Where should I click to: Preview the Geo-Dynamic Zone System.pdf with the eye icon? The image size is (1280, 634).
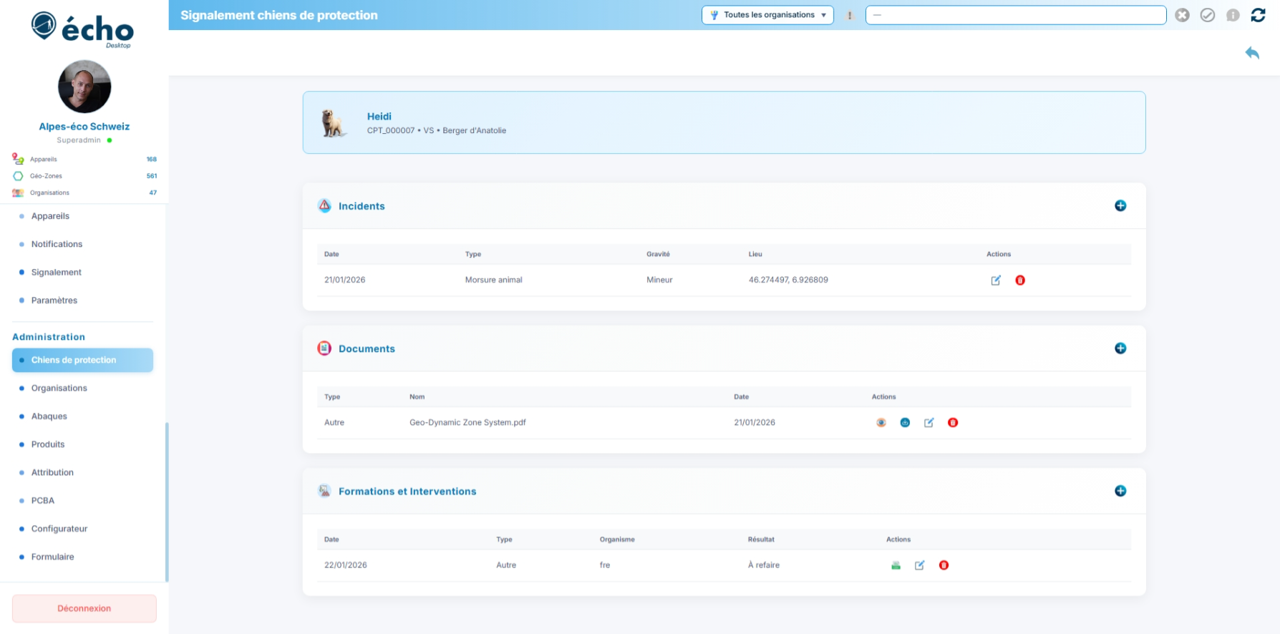pos(881,423)
